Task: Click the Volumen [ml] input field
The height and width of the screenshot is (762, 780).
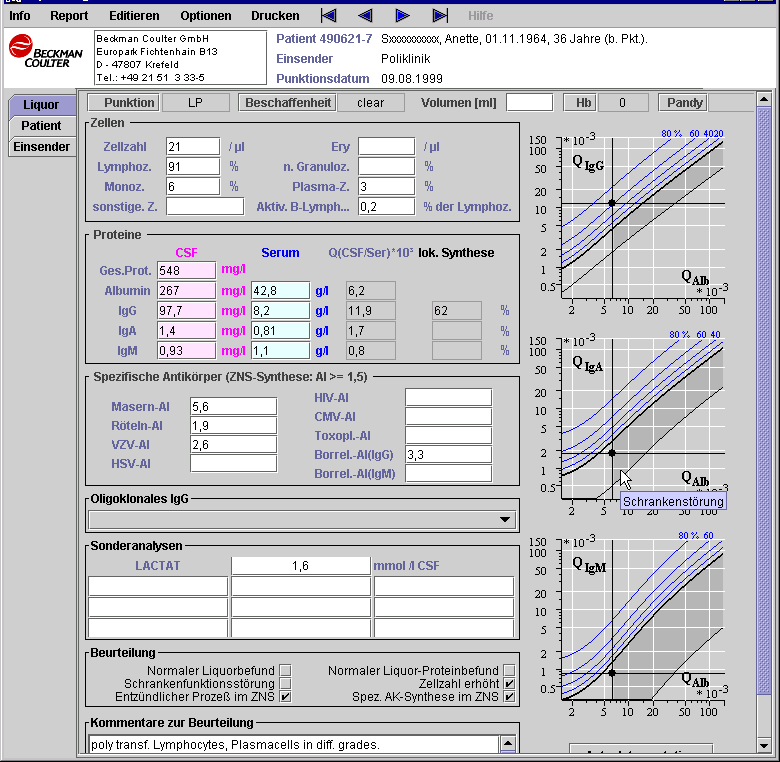Action: tap(529, 102)
